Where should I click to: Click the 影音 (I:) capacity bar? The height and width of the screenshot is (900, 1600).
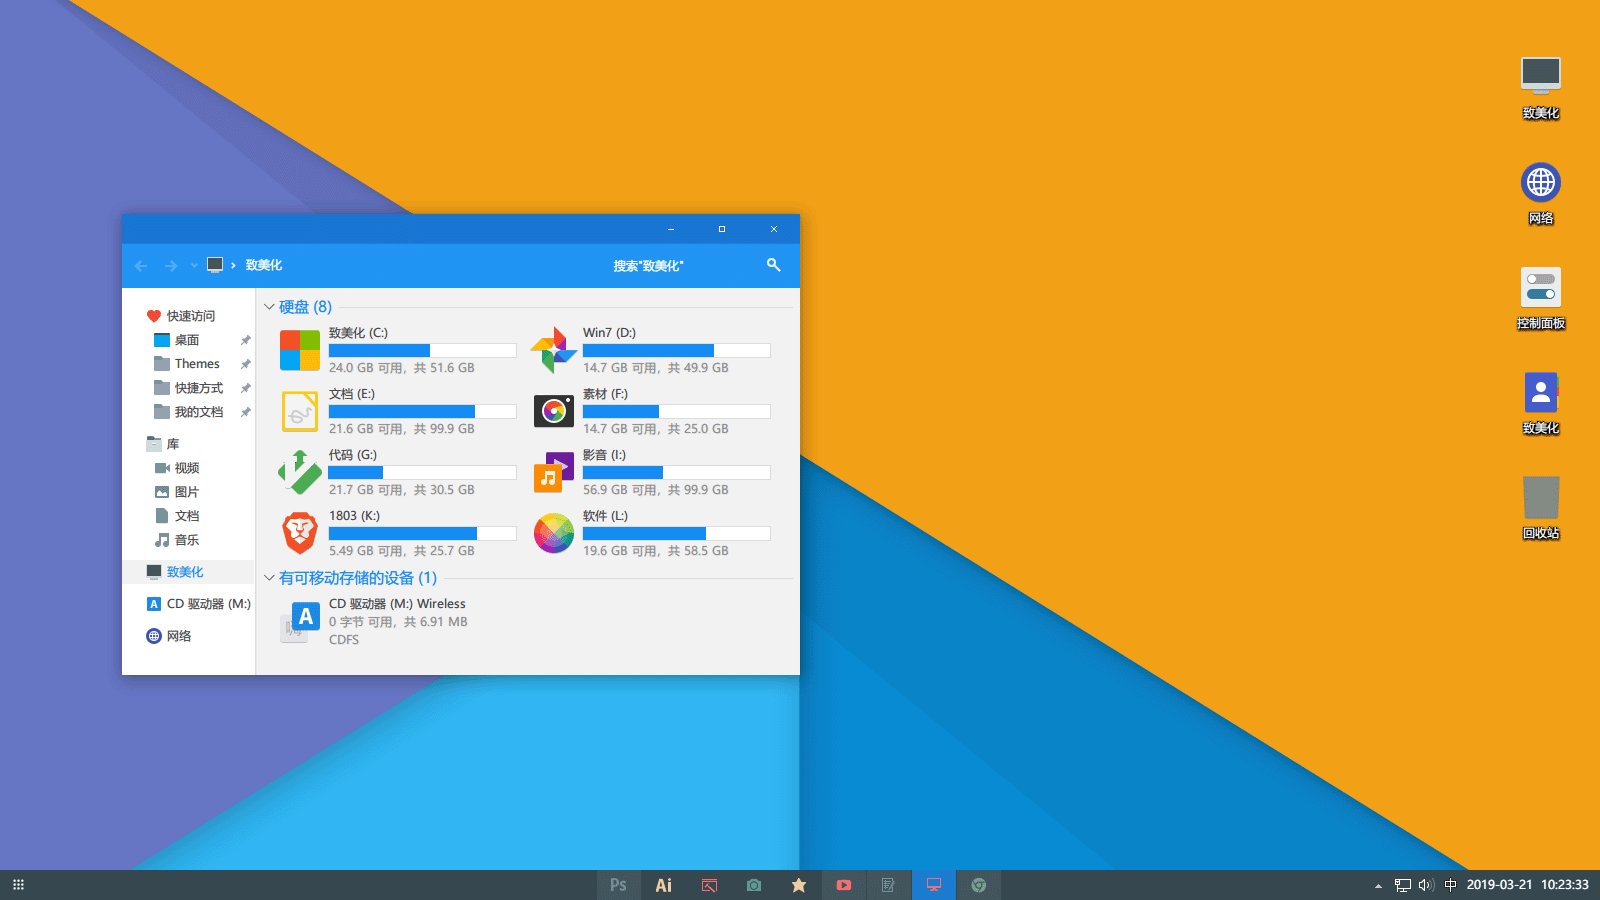676,472
